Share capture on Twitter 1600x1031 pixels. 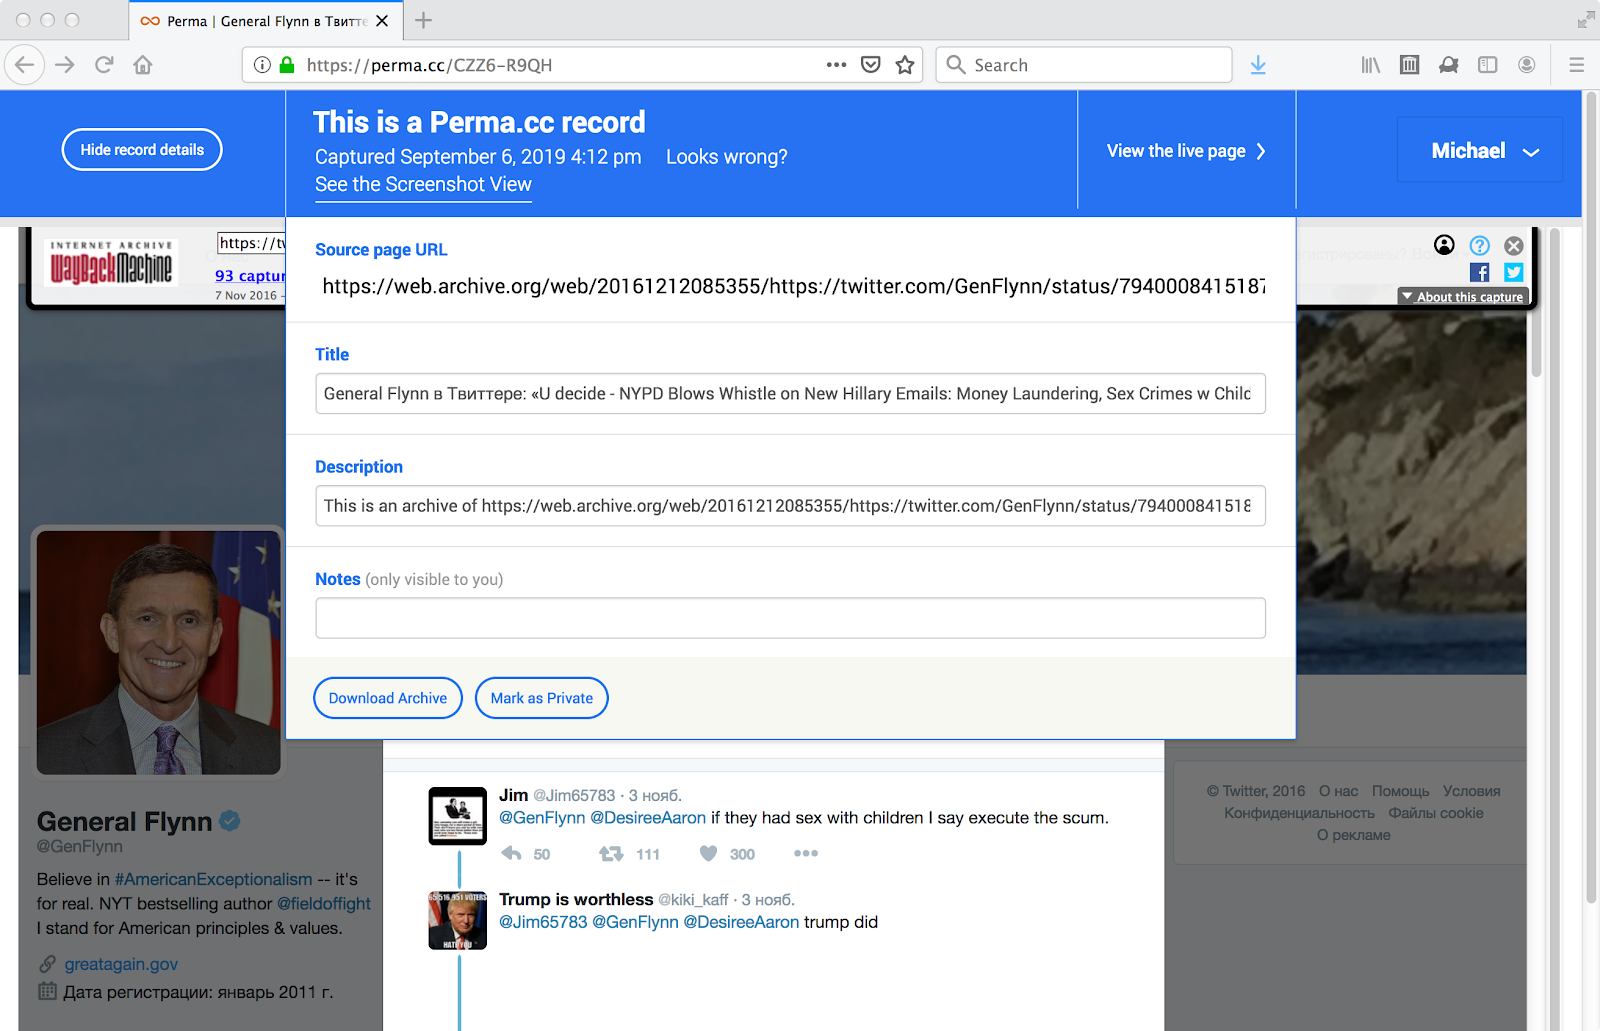pos(1514,272)
